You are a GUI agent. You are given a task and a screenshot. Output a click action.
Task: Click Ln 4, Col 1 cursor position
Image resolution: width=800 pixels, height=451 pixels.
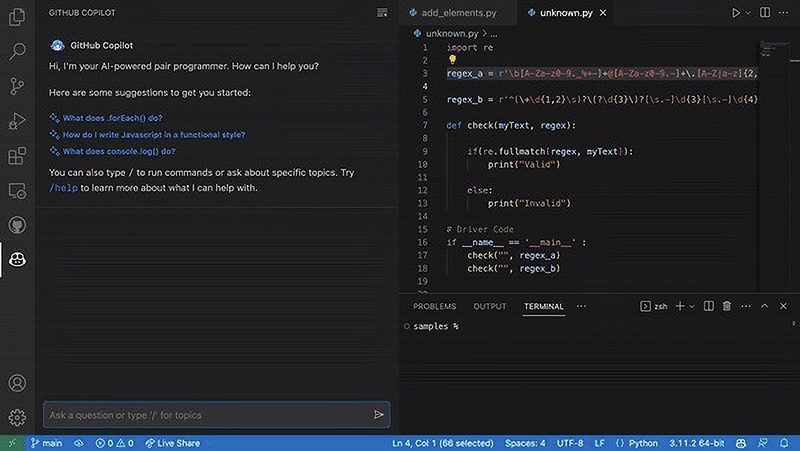pyautogui.click(x=443, y=443)
